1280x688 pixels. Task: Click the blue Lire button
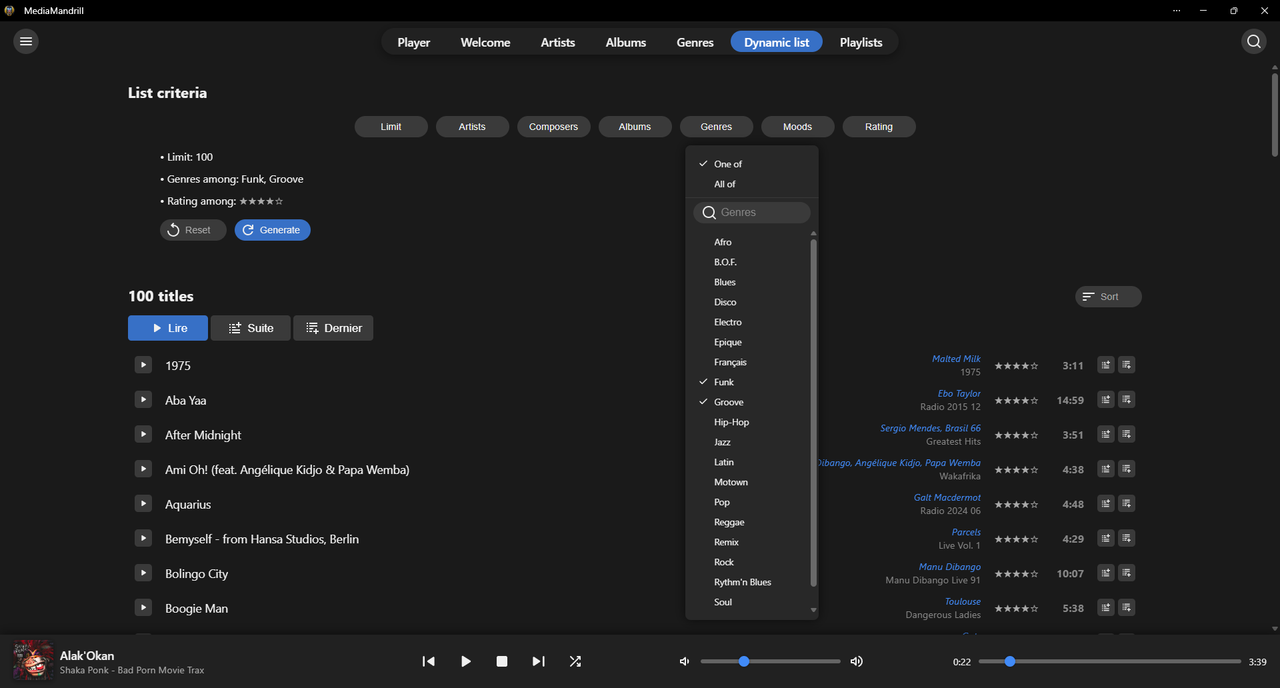(168, 328)
